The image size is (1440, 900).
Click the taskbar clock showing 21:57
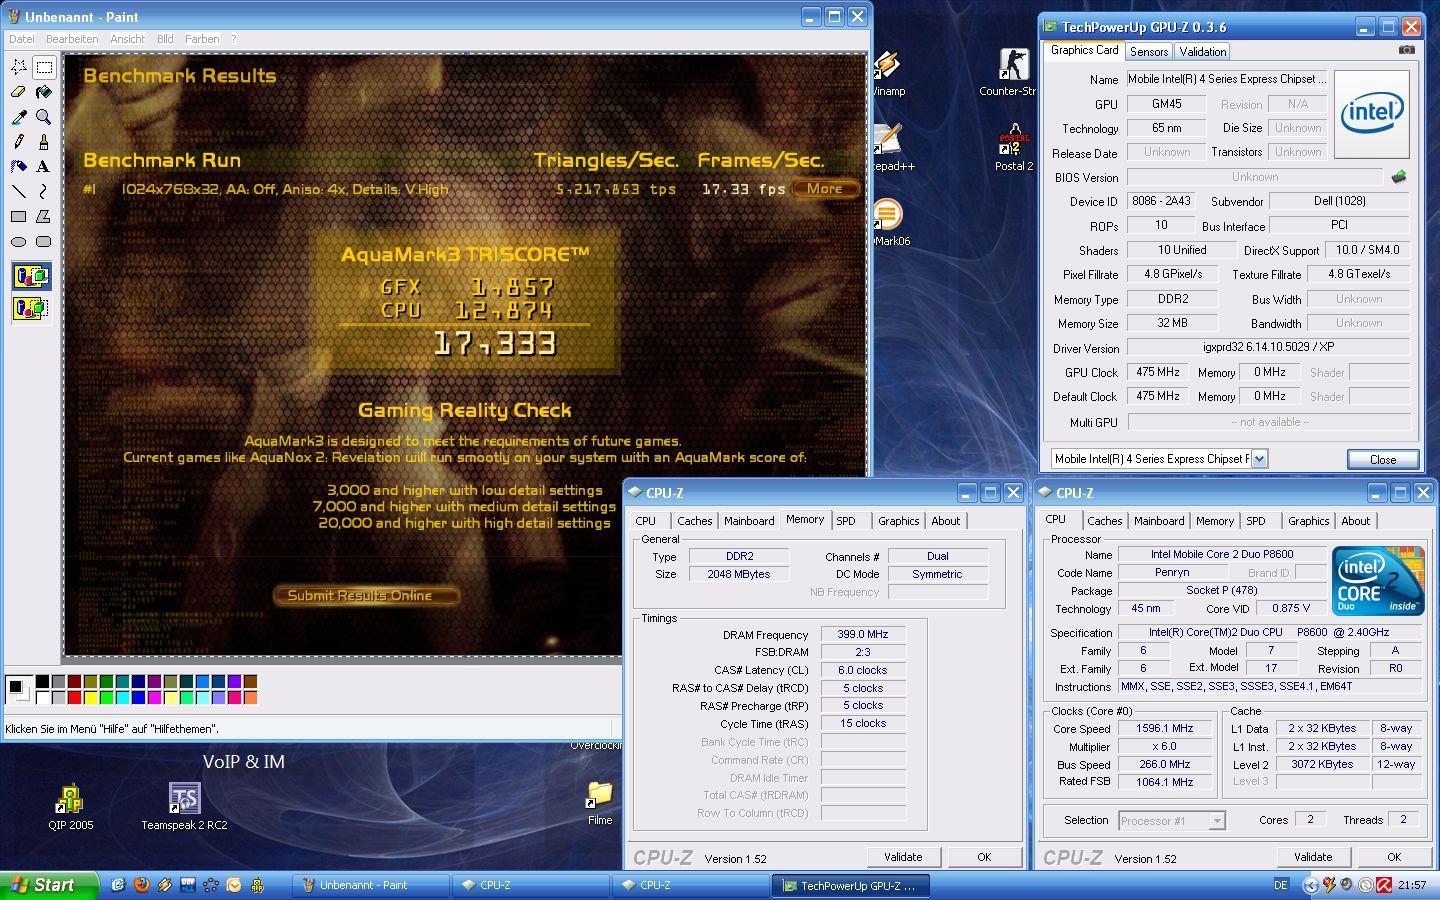click(1412, 886)
